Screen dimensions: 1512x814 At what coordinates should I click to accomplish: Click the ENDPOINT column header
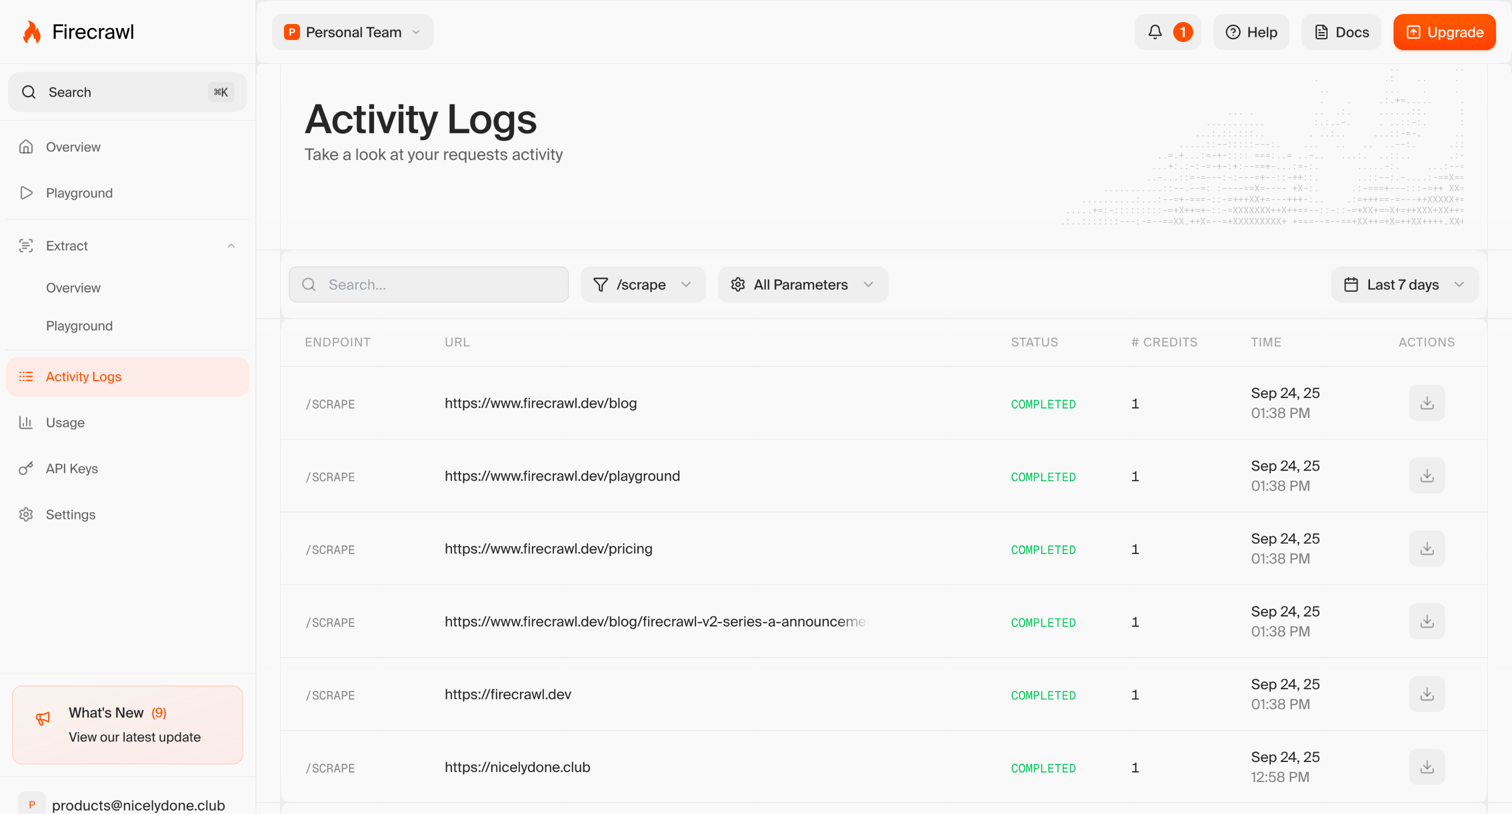[338, 342]
